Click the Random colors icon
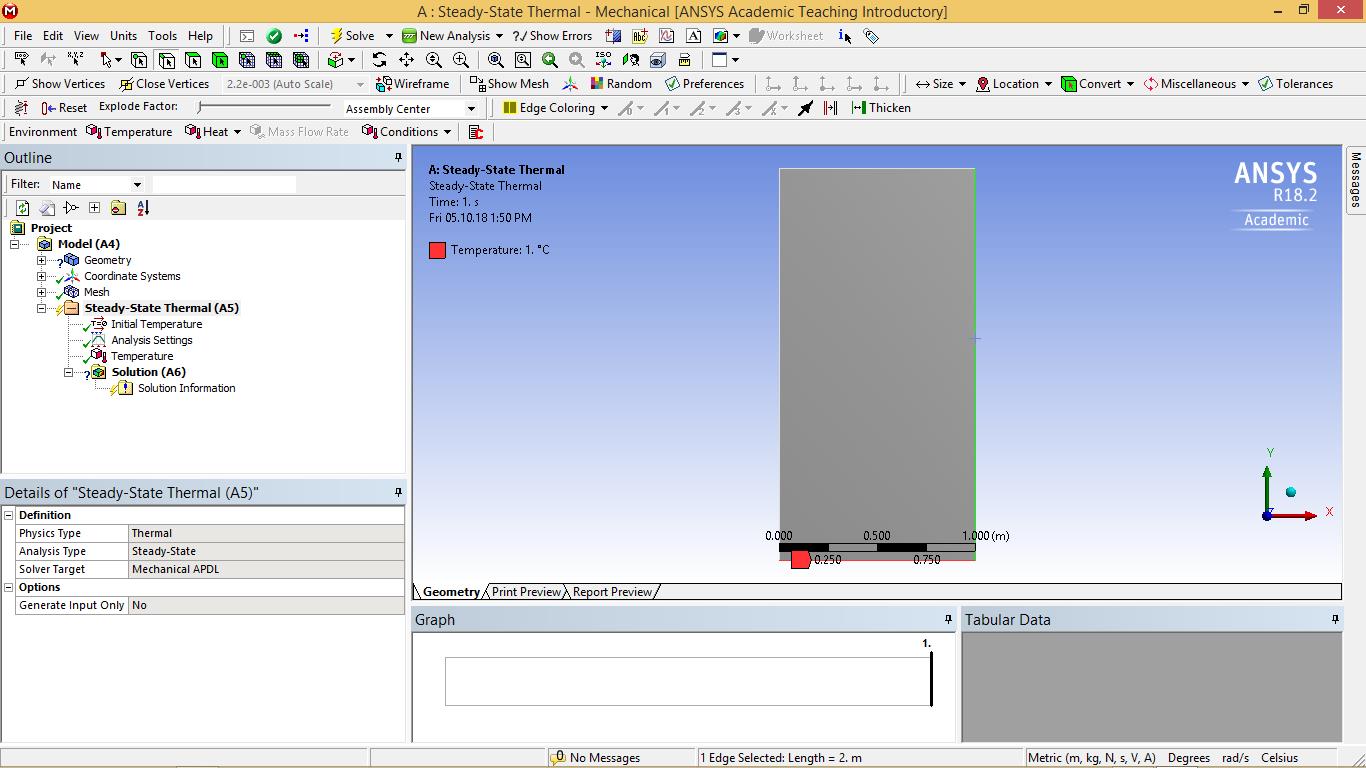The image size is (1366, 768). pyautogui.click(x=621, y=84)
